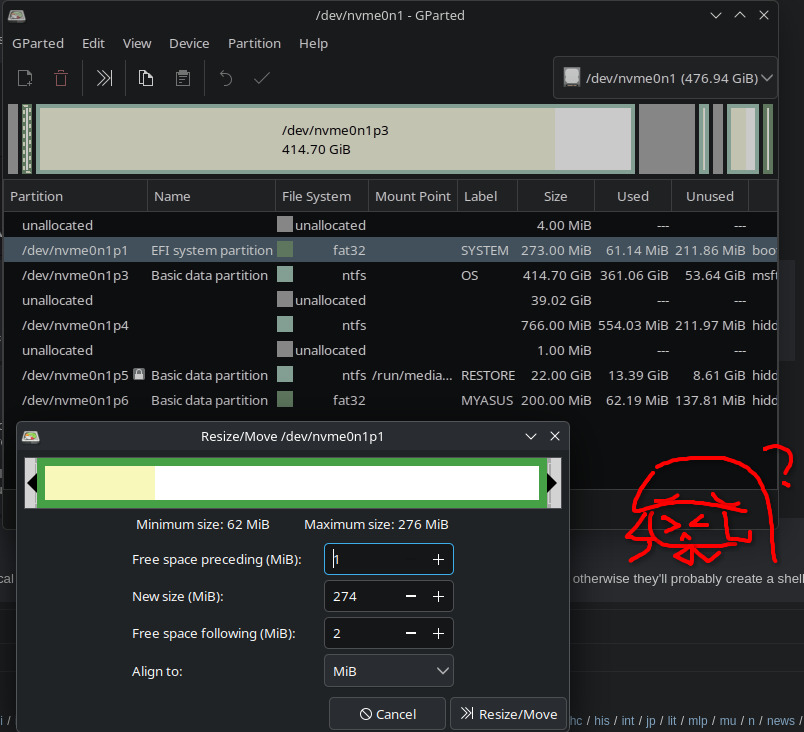Sort by the Label column header
Viewport: 804px width, 732px height.
[x=487, y=196]
